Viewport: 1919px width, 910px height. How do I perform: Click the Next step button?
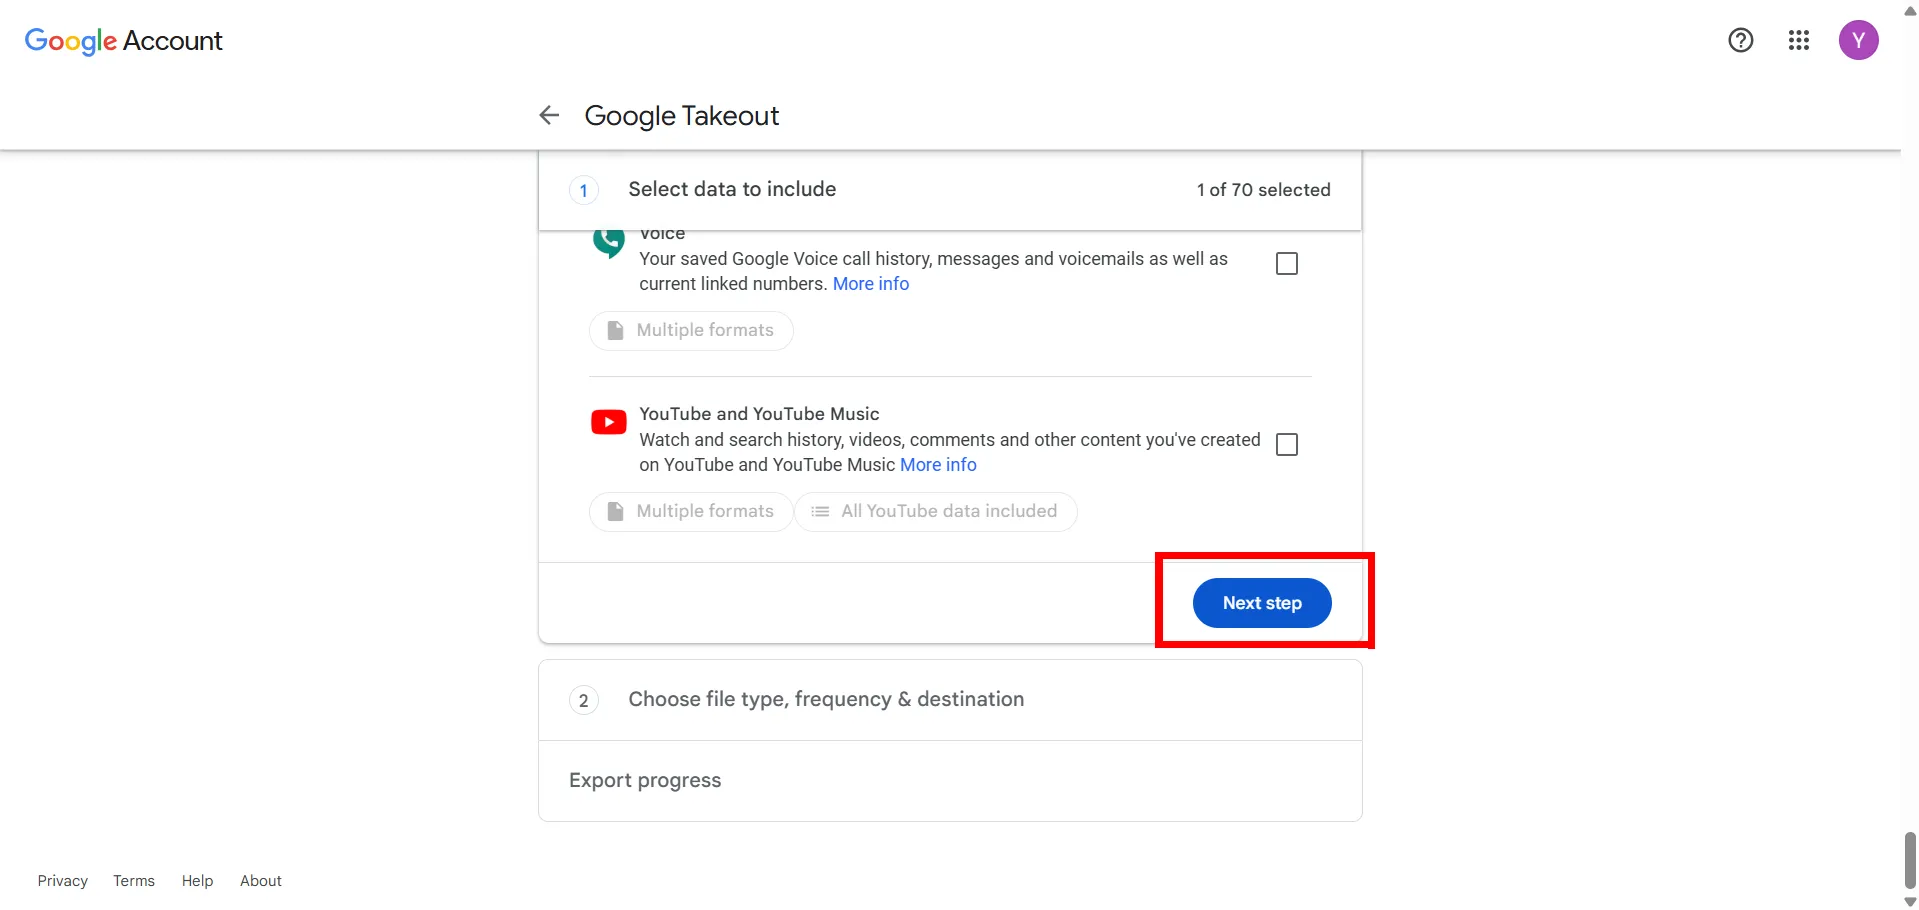1261,603
